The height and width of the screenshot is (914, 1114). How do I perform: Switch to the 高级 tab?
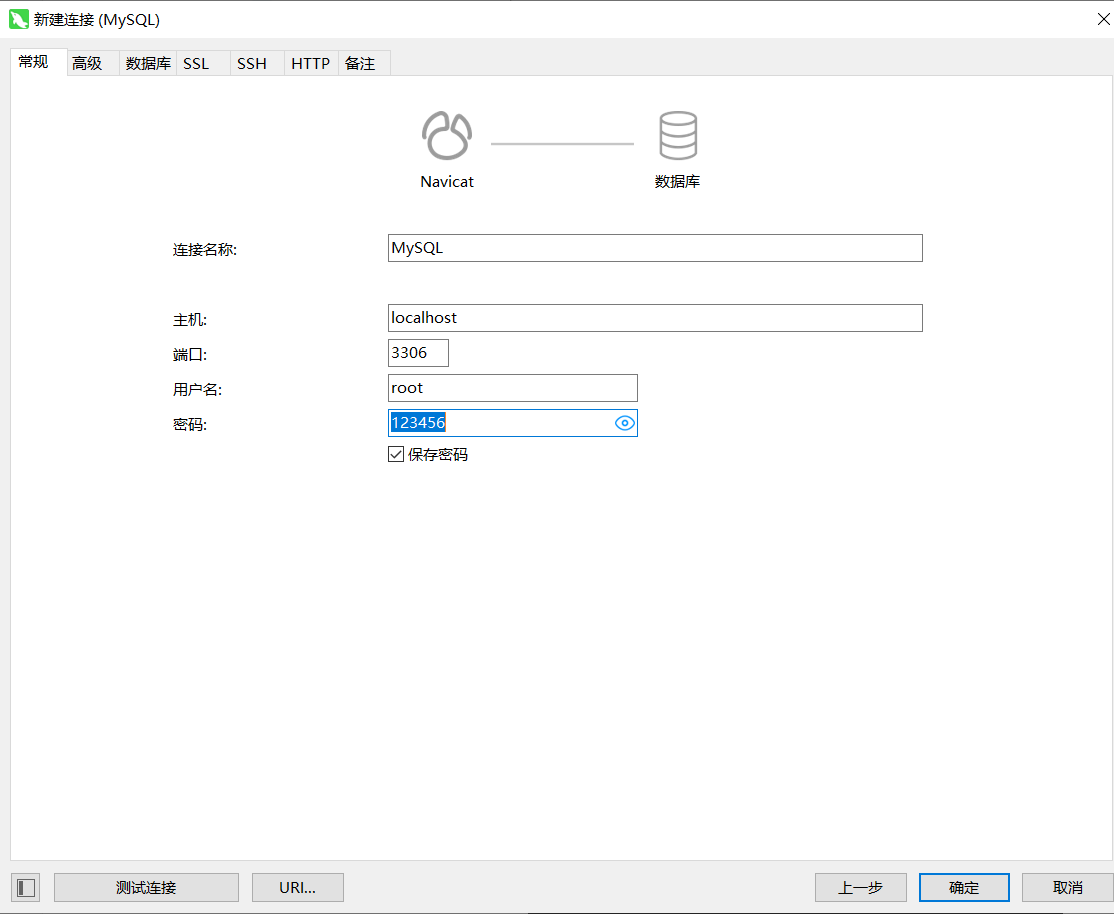87,63
